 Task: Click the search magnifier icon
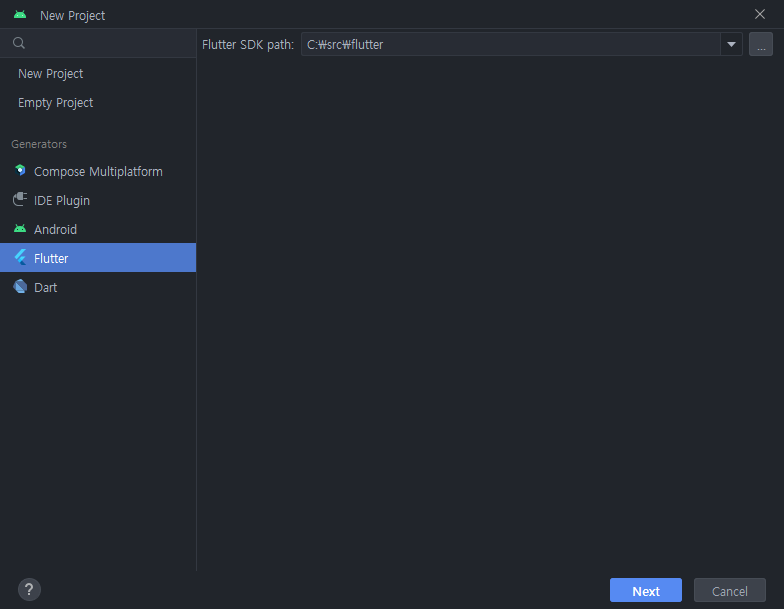click(x=19, y=43)
